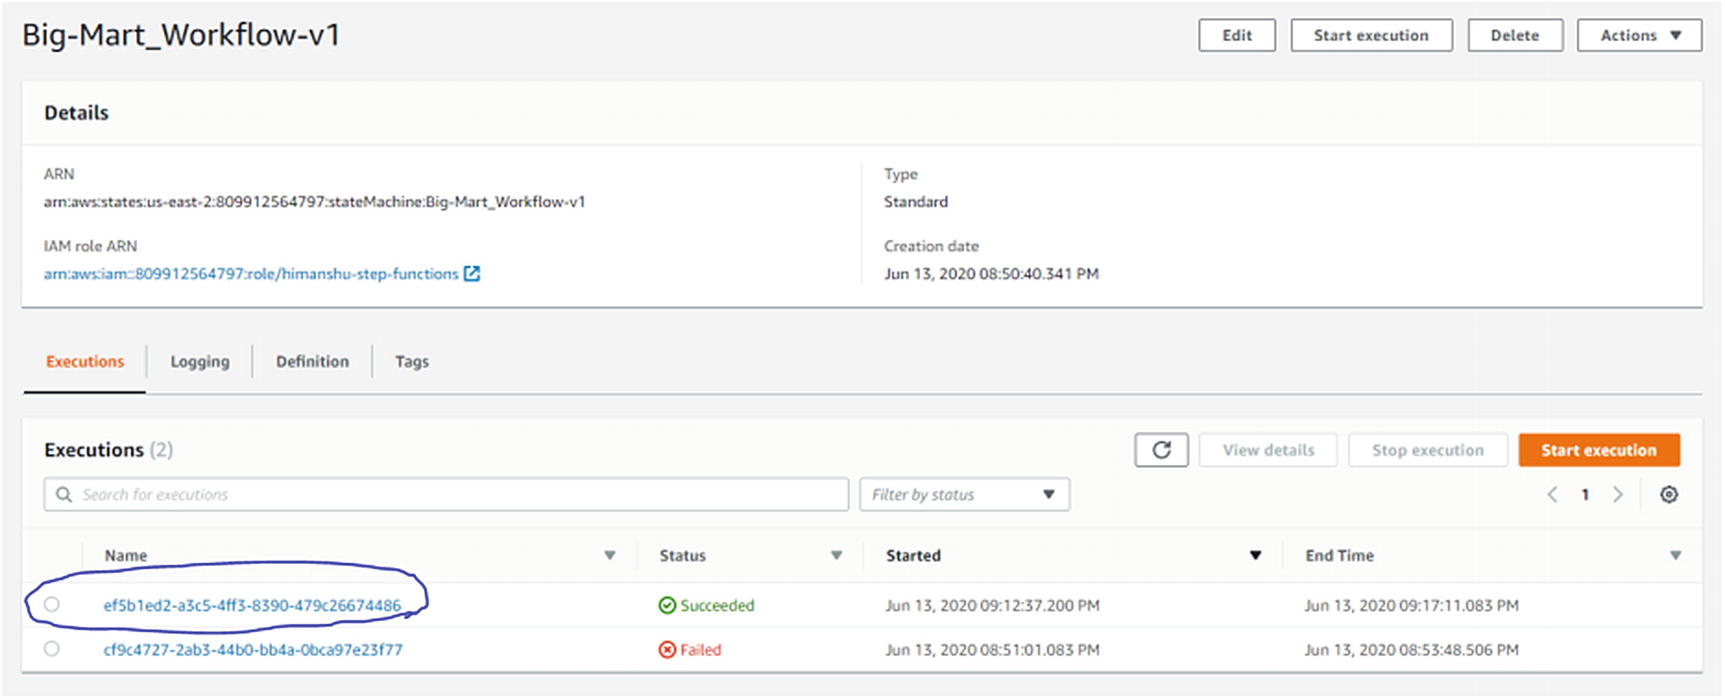This screenshot has height=700, width=1725.
Task: Click the Succeeded status checkmark icon
Action: tap(667, 606)
